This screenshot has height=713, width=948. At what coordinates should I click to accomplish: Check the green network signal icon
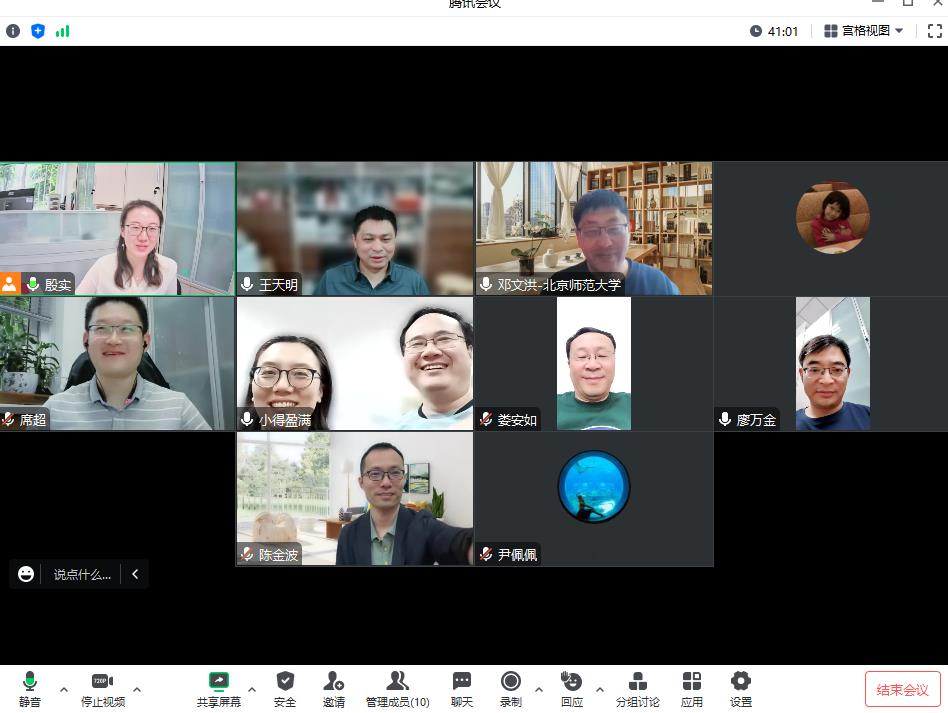tap(63, 31)
